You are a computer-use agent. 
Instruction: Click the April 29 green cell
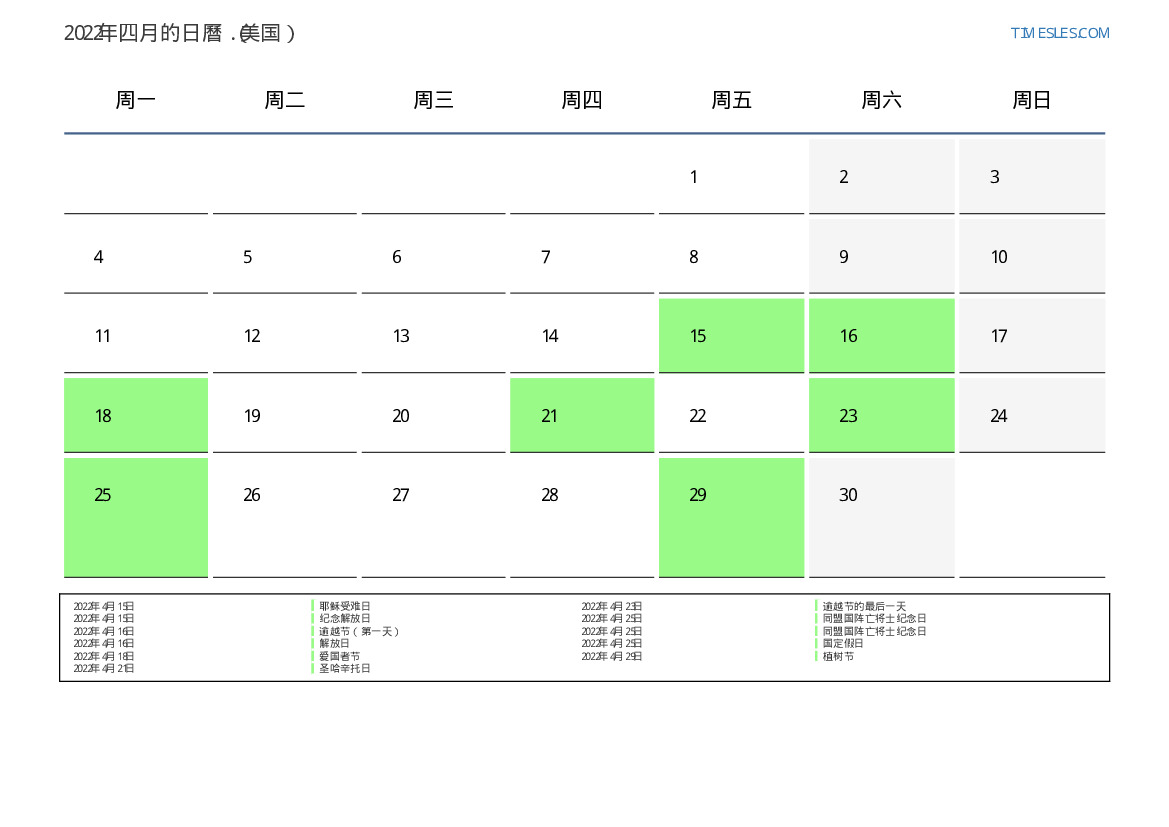pos(731,516)
